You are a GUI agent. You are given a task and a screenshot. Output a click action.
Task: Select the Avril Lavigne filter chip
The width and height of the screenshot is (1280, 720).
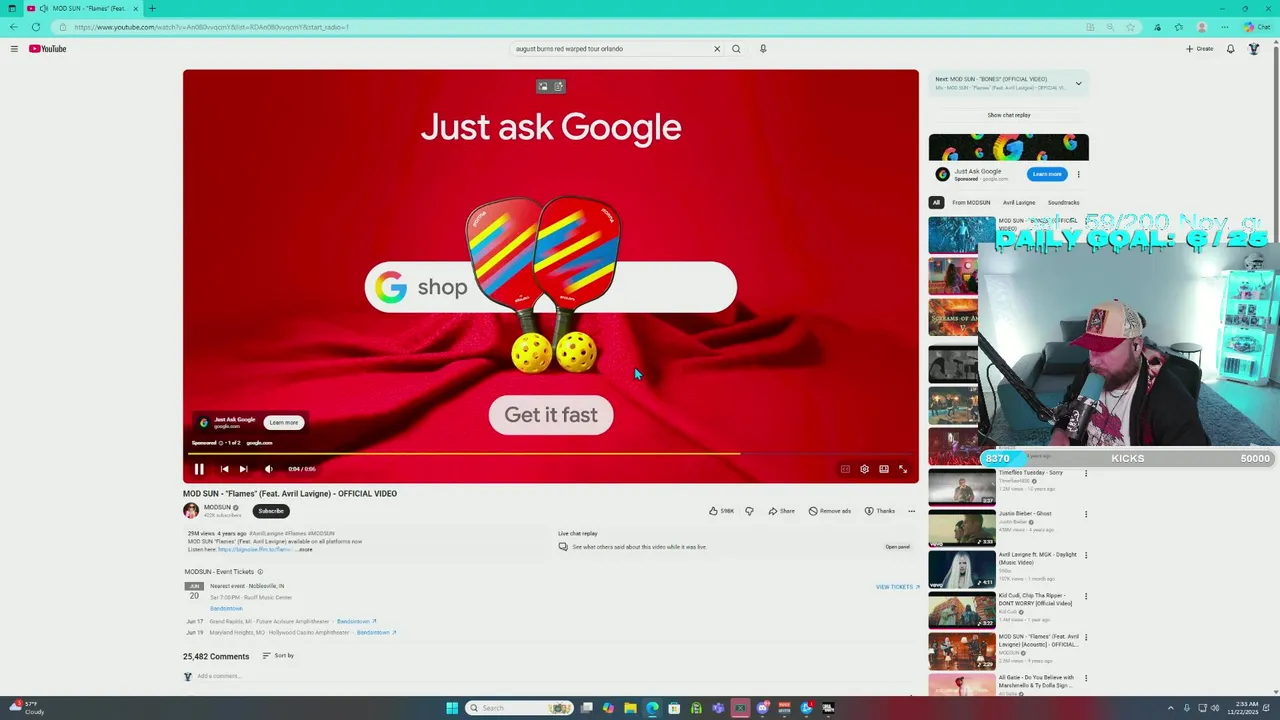(1019, 203)
